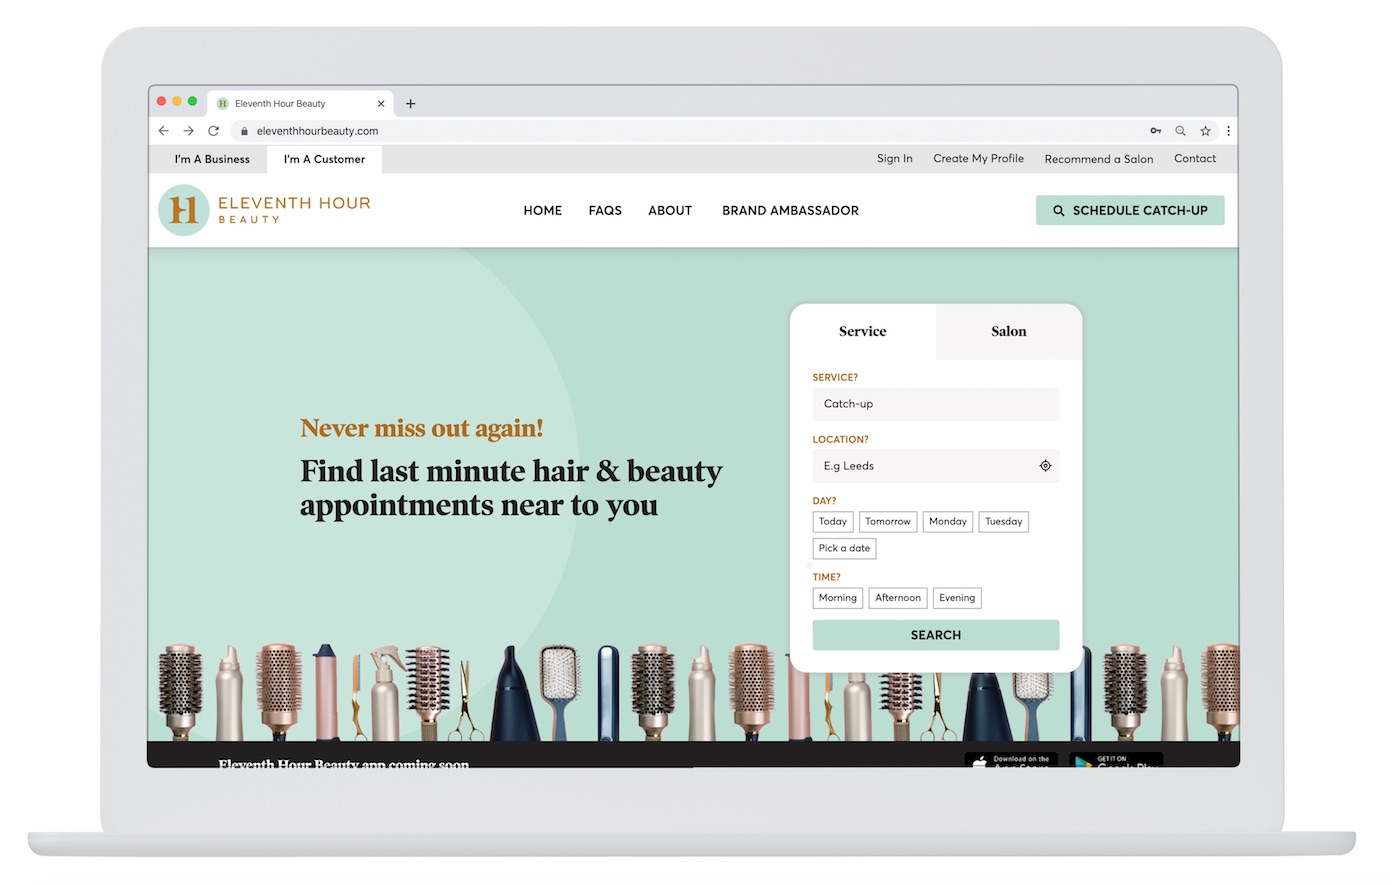The width and height of the screenshot is (1390, 885).
Task: Click the Schedule Catch-Up button
Action: point(1130,211)
